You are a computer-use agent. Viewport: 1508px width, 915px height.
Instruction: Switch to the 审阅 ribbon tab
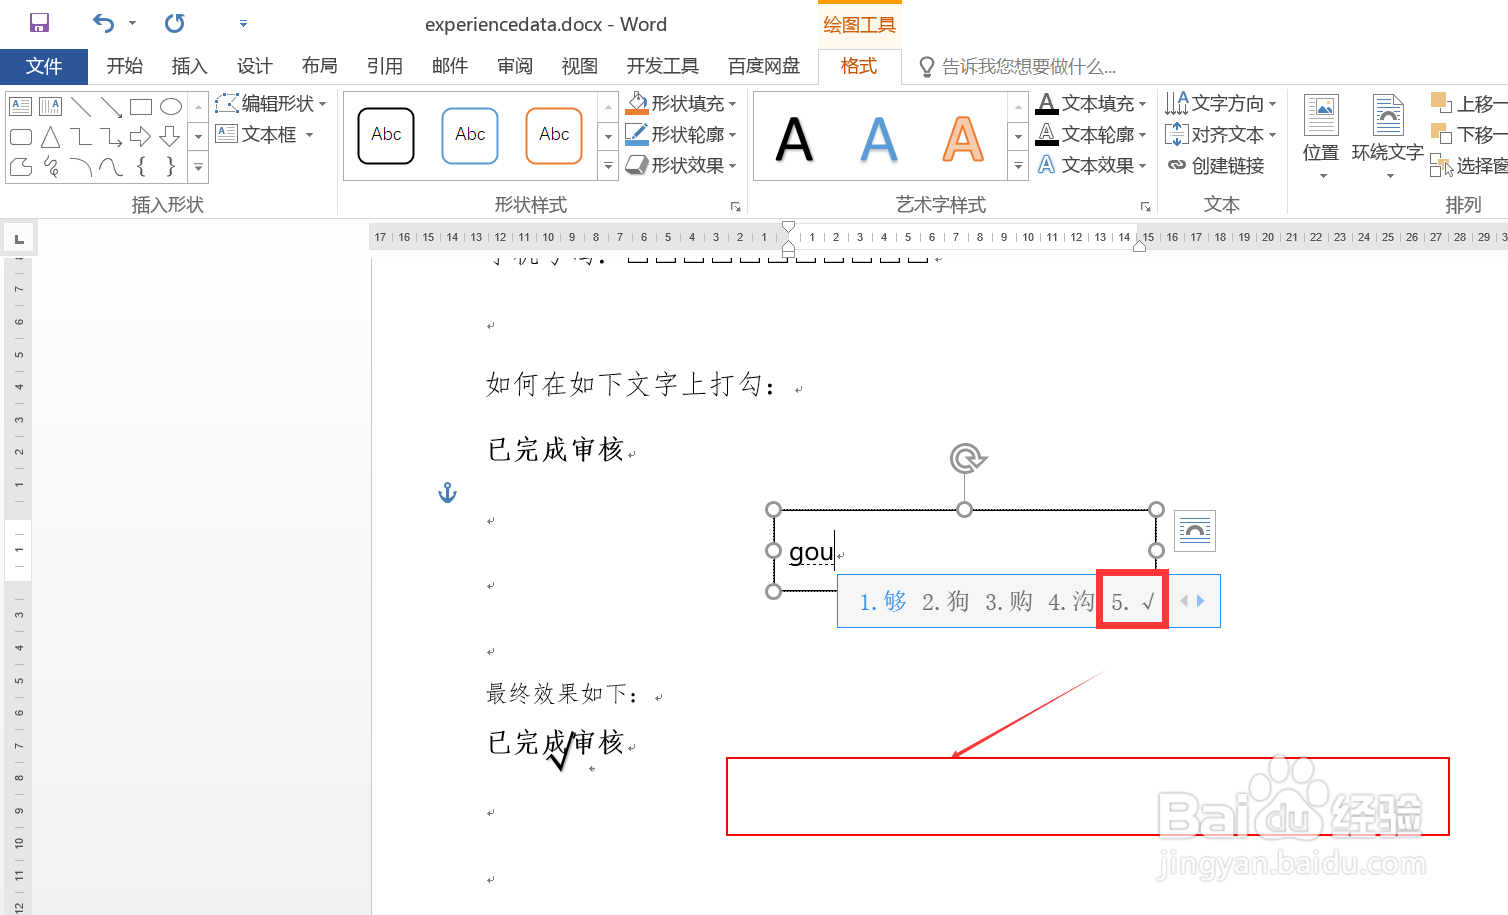pos(514,66)
